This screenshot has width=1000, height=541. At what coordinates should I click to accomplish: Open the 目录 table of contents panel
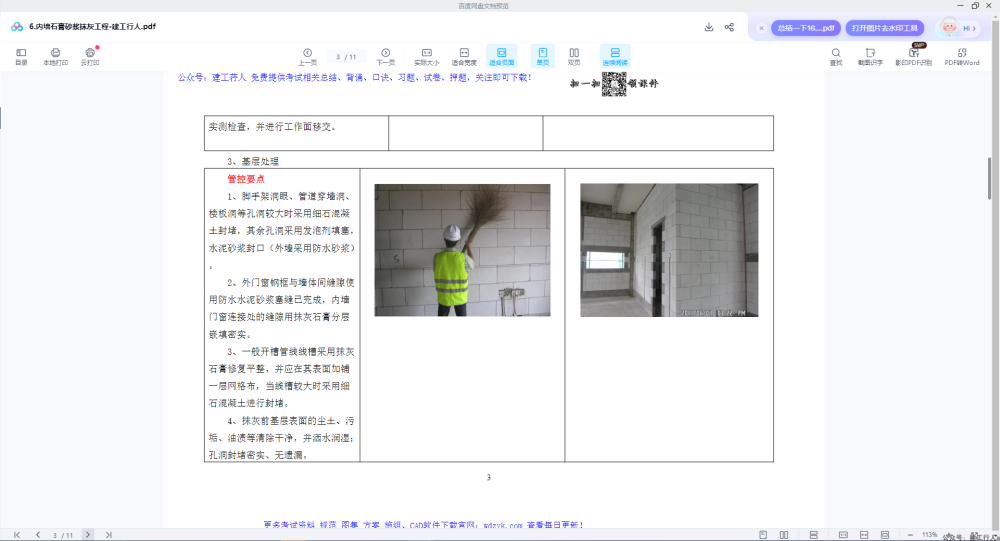pos(21,56)
